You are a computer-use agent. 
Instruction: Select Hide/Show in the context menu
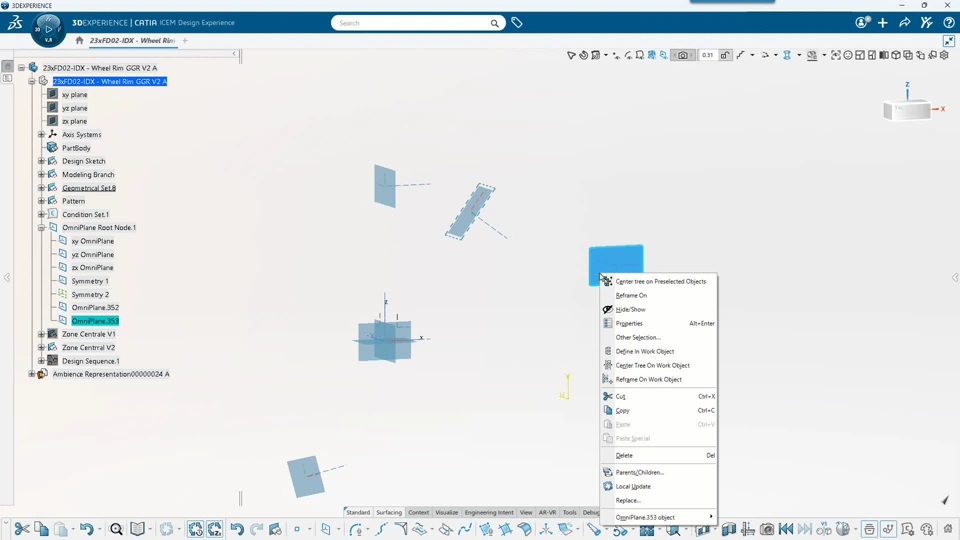coord(658,309)
